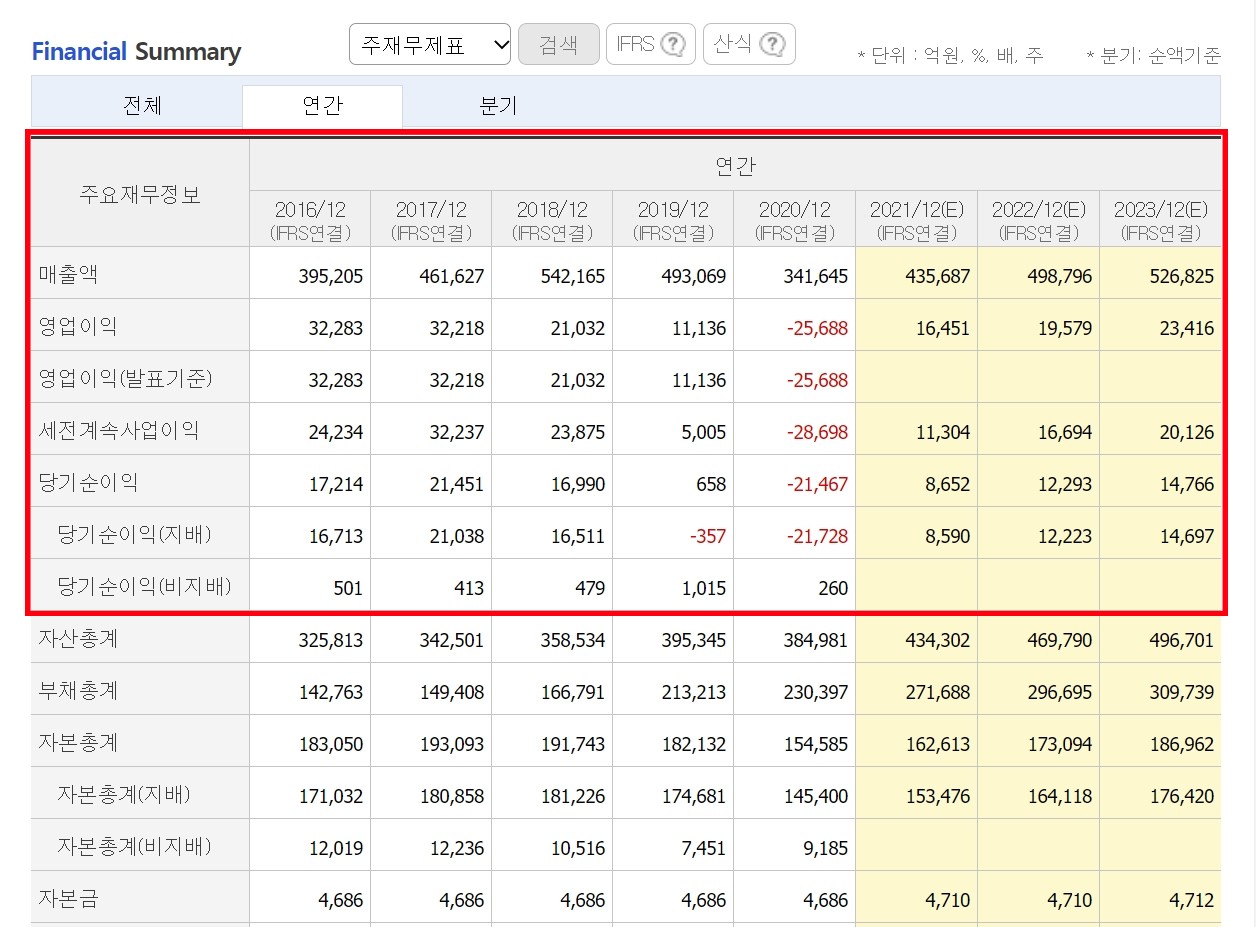Viewport: 1256px width, 927px height.
Task: Click the 2022/12(E) column header
Action: tap(1038, 219)
